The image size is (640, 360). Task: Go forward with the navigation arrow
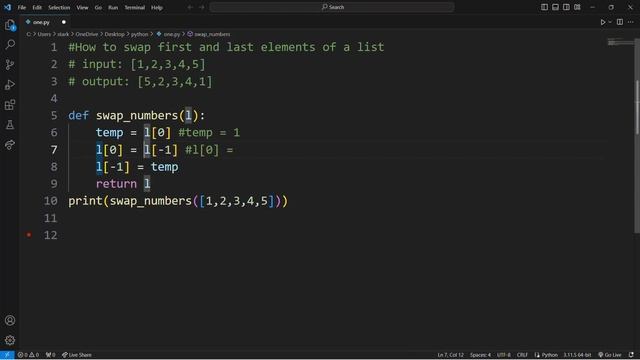click(202, 7)
